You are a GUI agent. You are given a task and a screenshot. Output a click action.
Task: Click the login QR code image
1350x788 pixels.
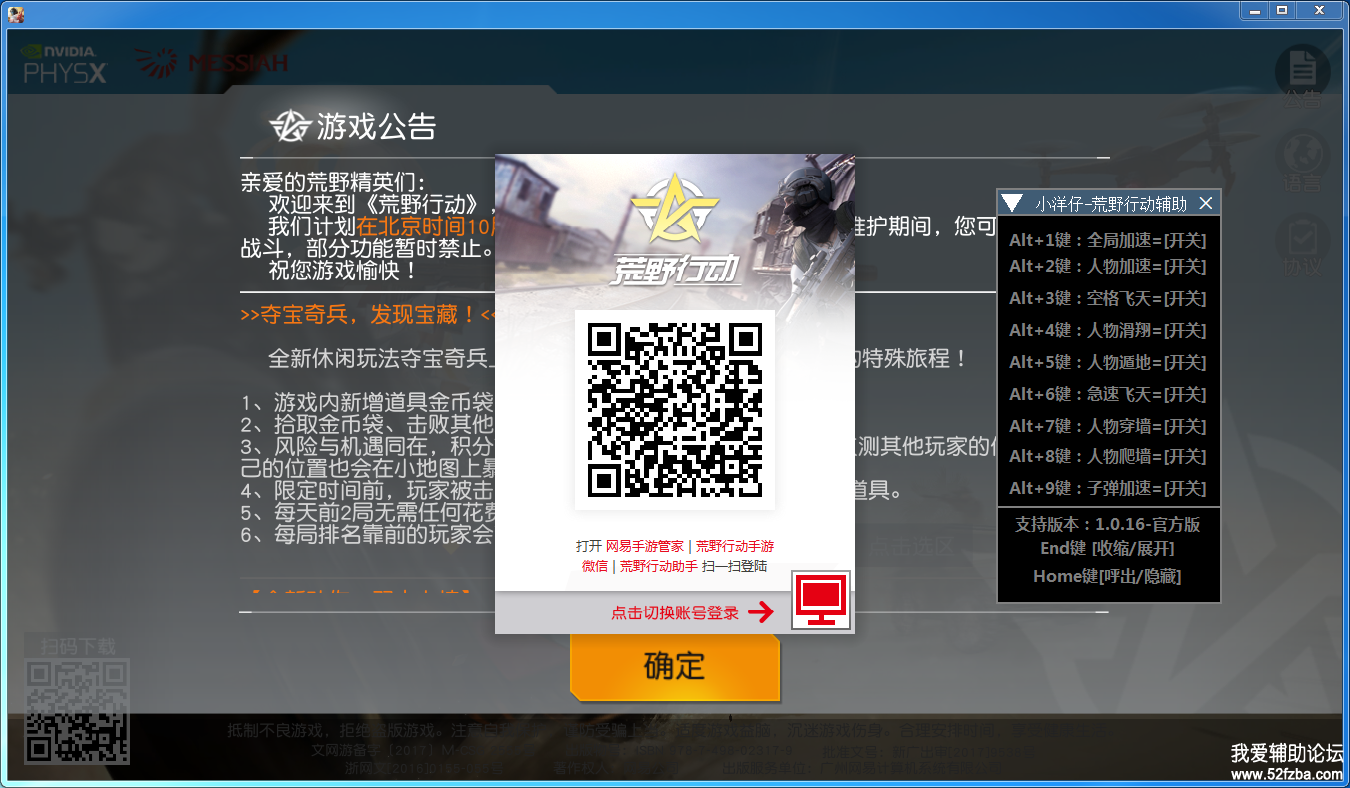[x=675, y=410]
